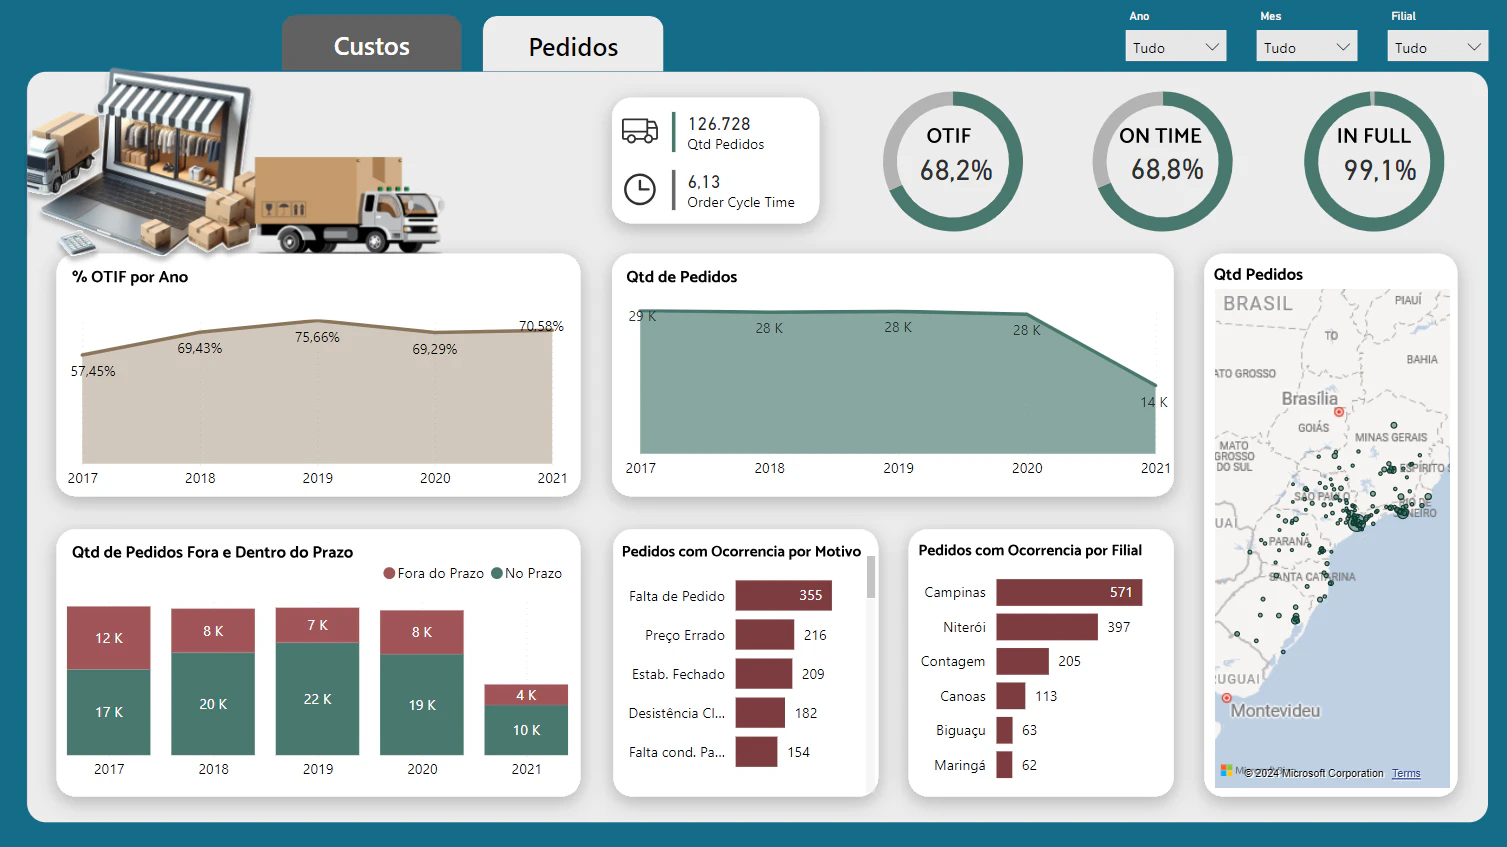Click the 69,43% OTIF label for 2018

point(200,348)
